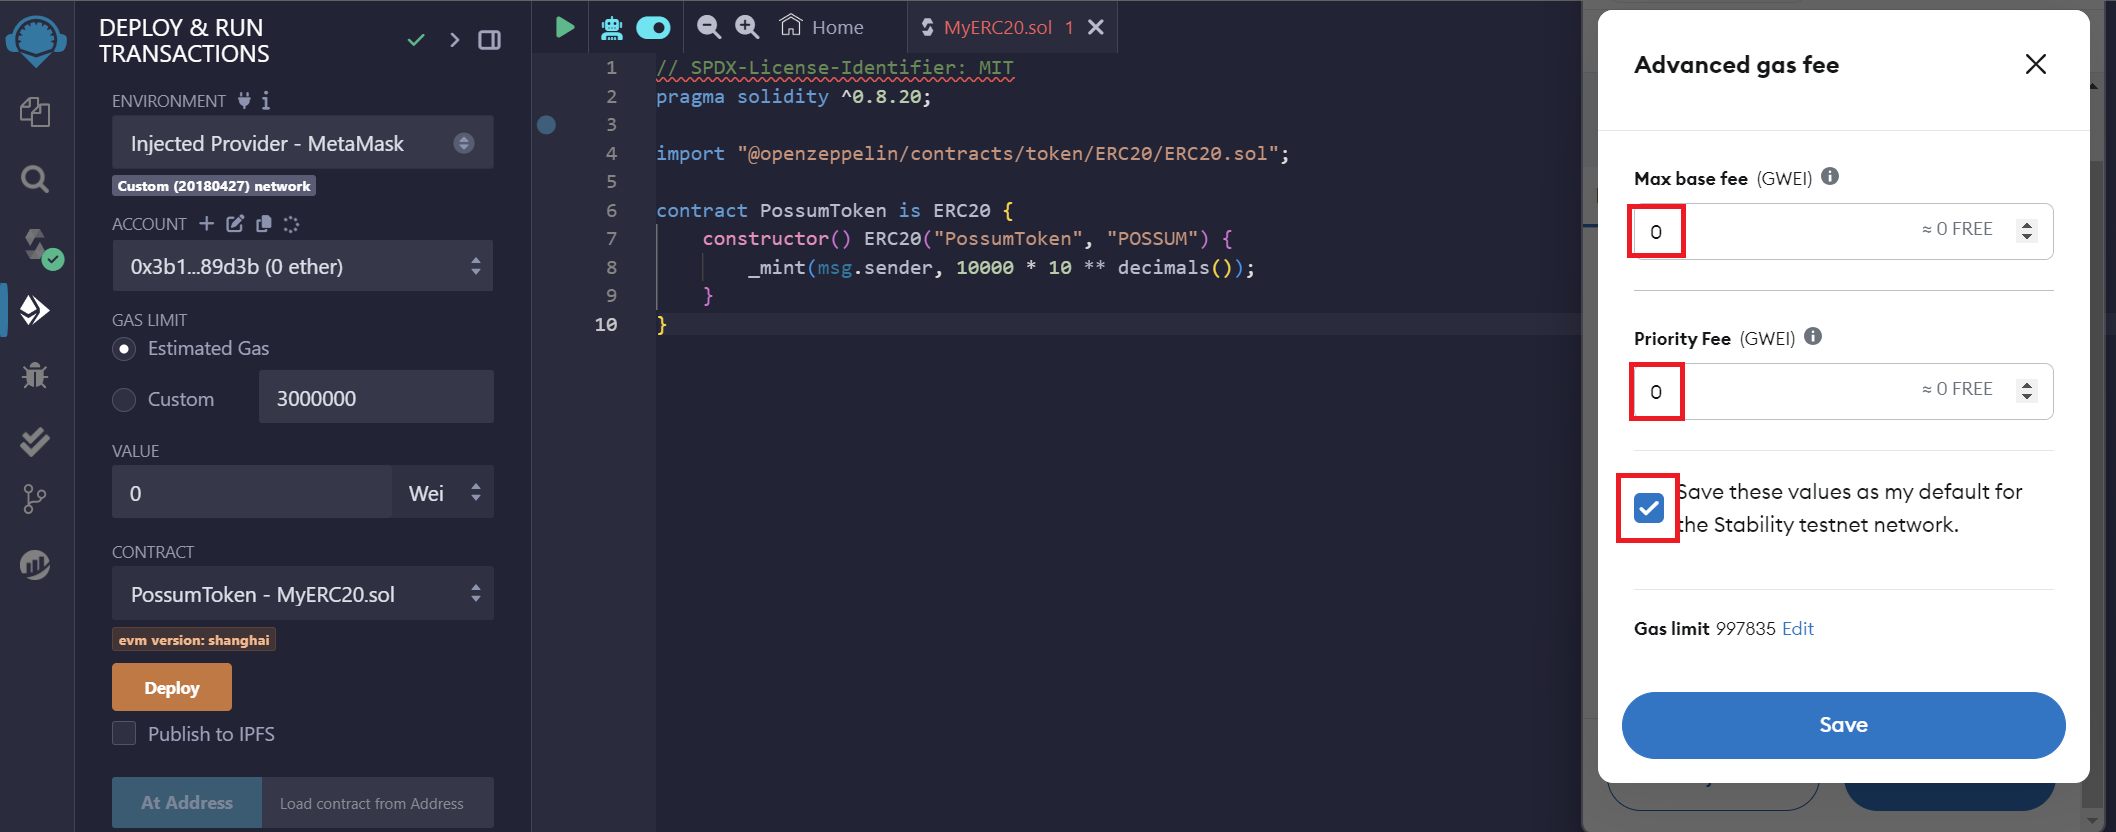
Task: Click the Edit gas limit link
Action: pos(1797,629)
